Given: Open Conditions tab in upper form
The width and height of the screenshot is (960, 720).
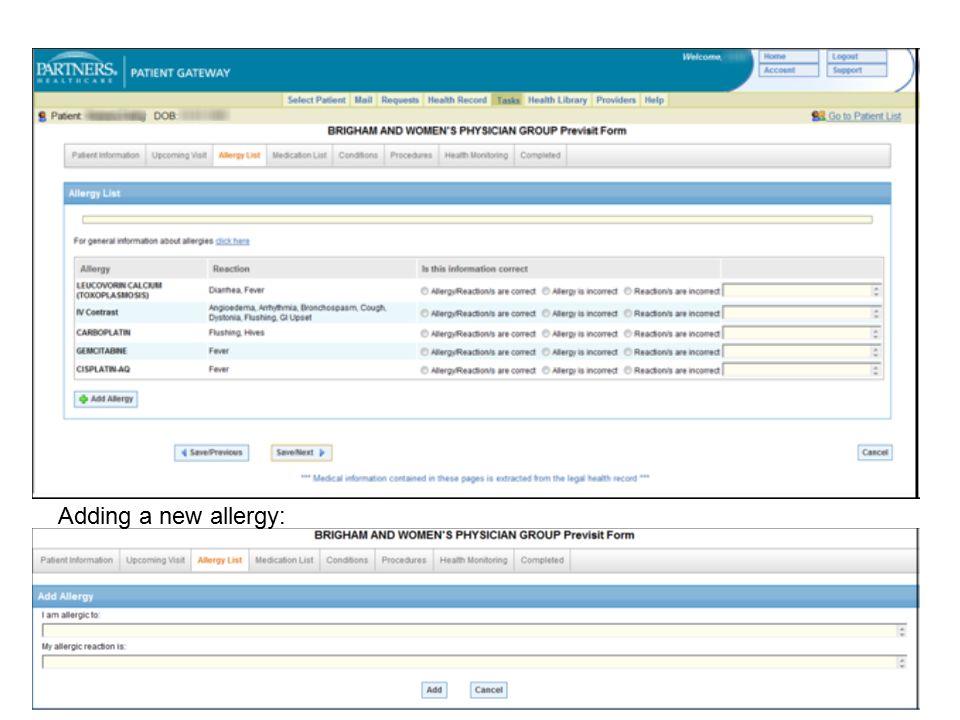Looking at the screenshot, I should pyautogui.click(x=358, y=156).
